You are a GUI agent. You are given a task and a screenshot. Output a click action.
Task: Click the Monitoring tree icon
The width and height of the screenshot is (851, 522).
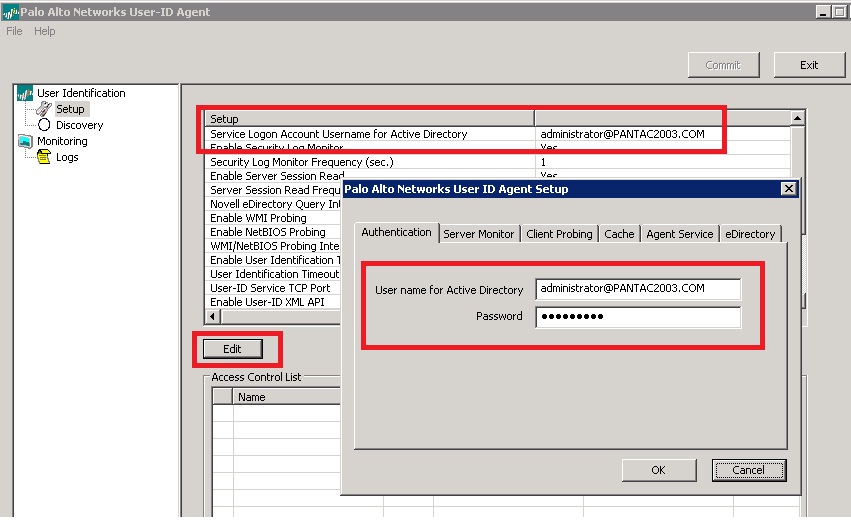coord(25,141)
